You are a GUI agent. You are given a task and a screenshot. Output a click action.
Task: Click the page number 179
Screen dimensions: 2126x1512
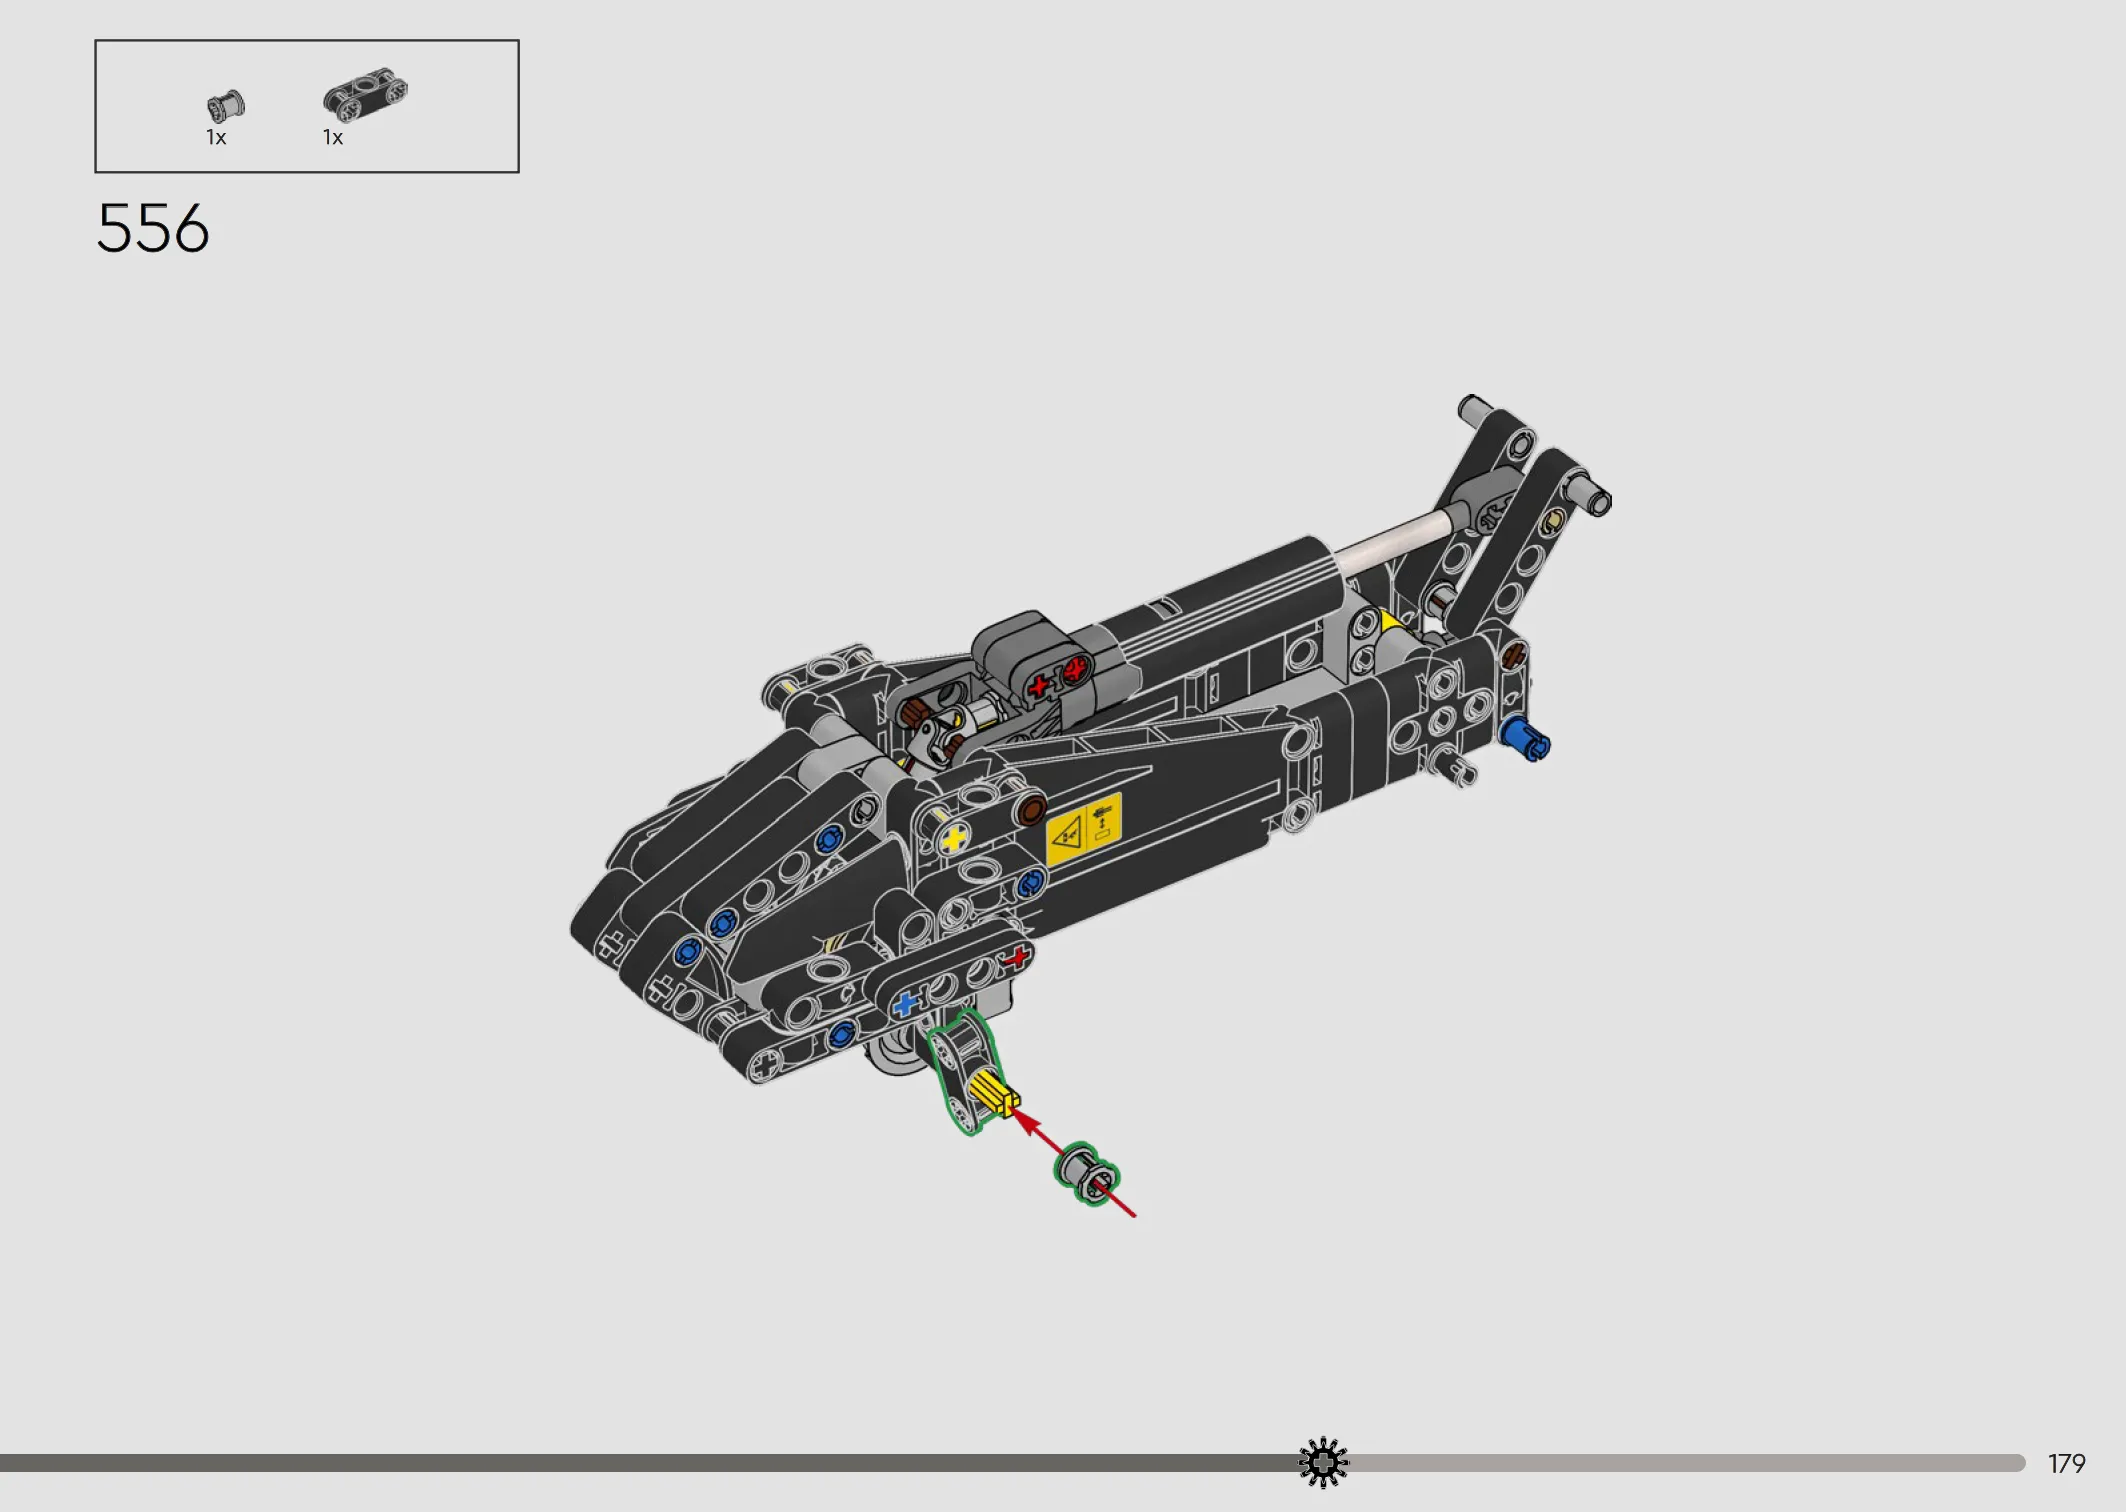click(2066, 1464)
